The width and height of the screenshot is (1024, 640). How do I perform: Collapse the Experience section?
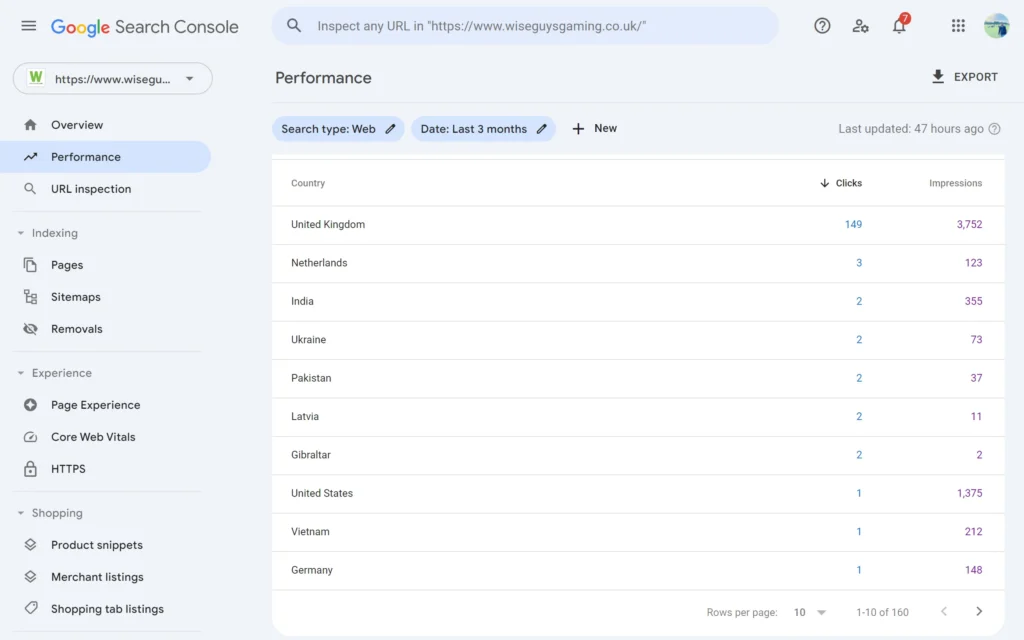tap(21, 373)
